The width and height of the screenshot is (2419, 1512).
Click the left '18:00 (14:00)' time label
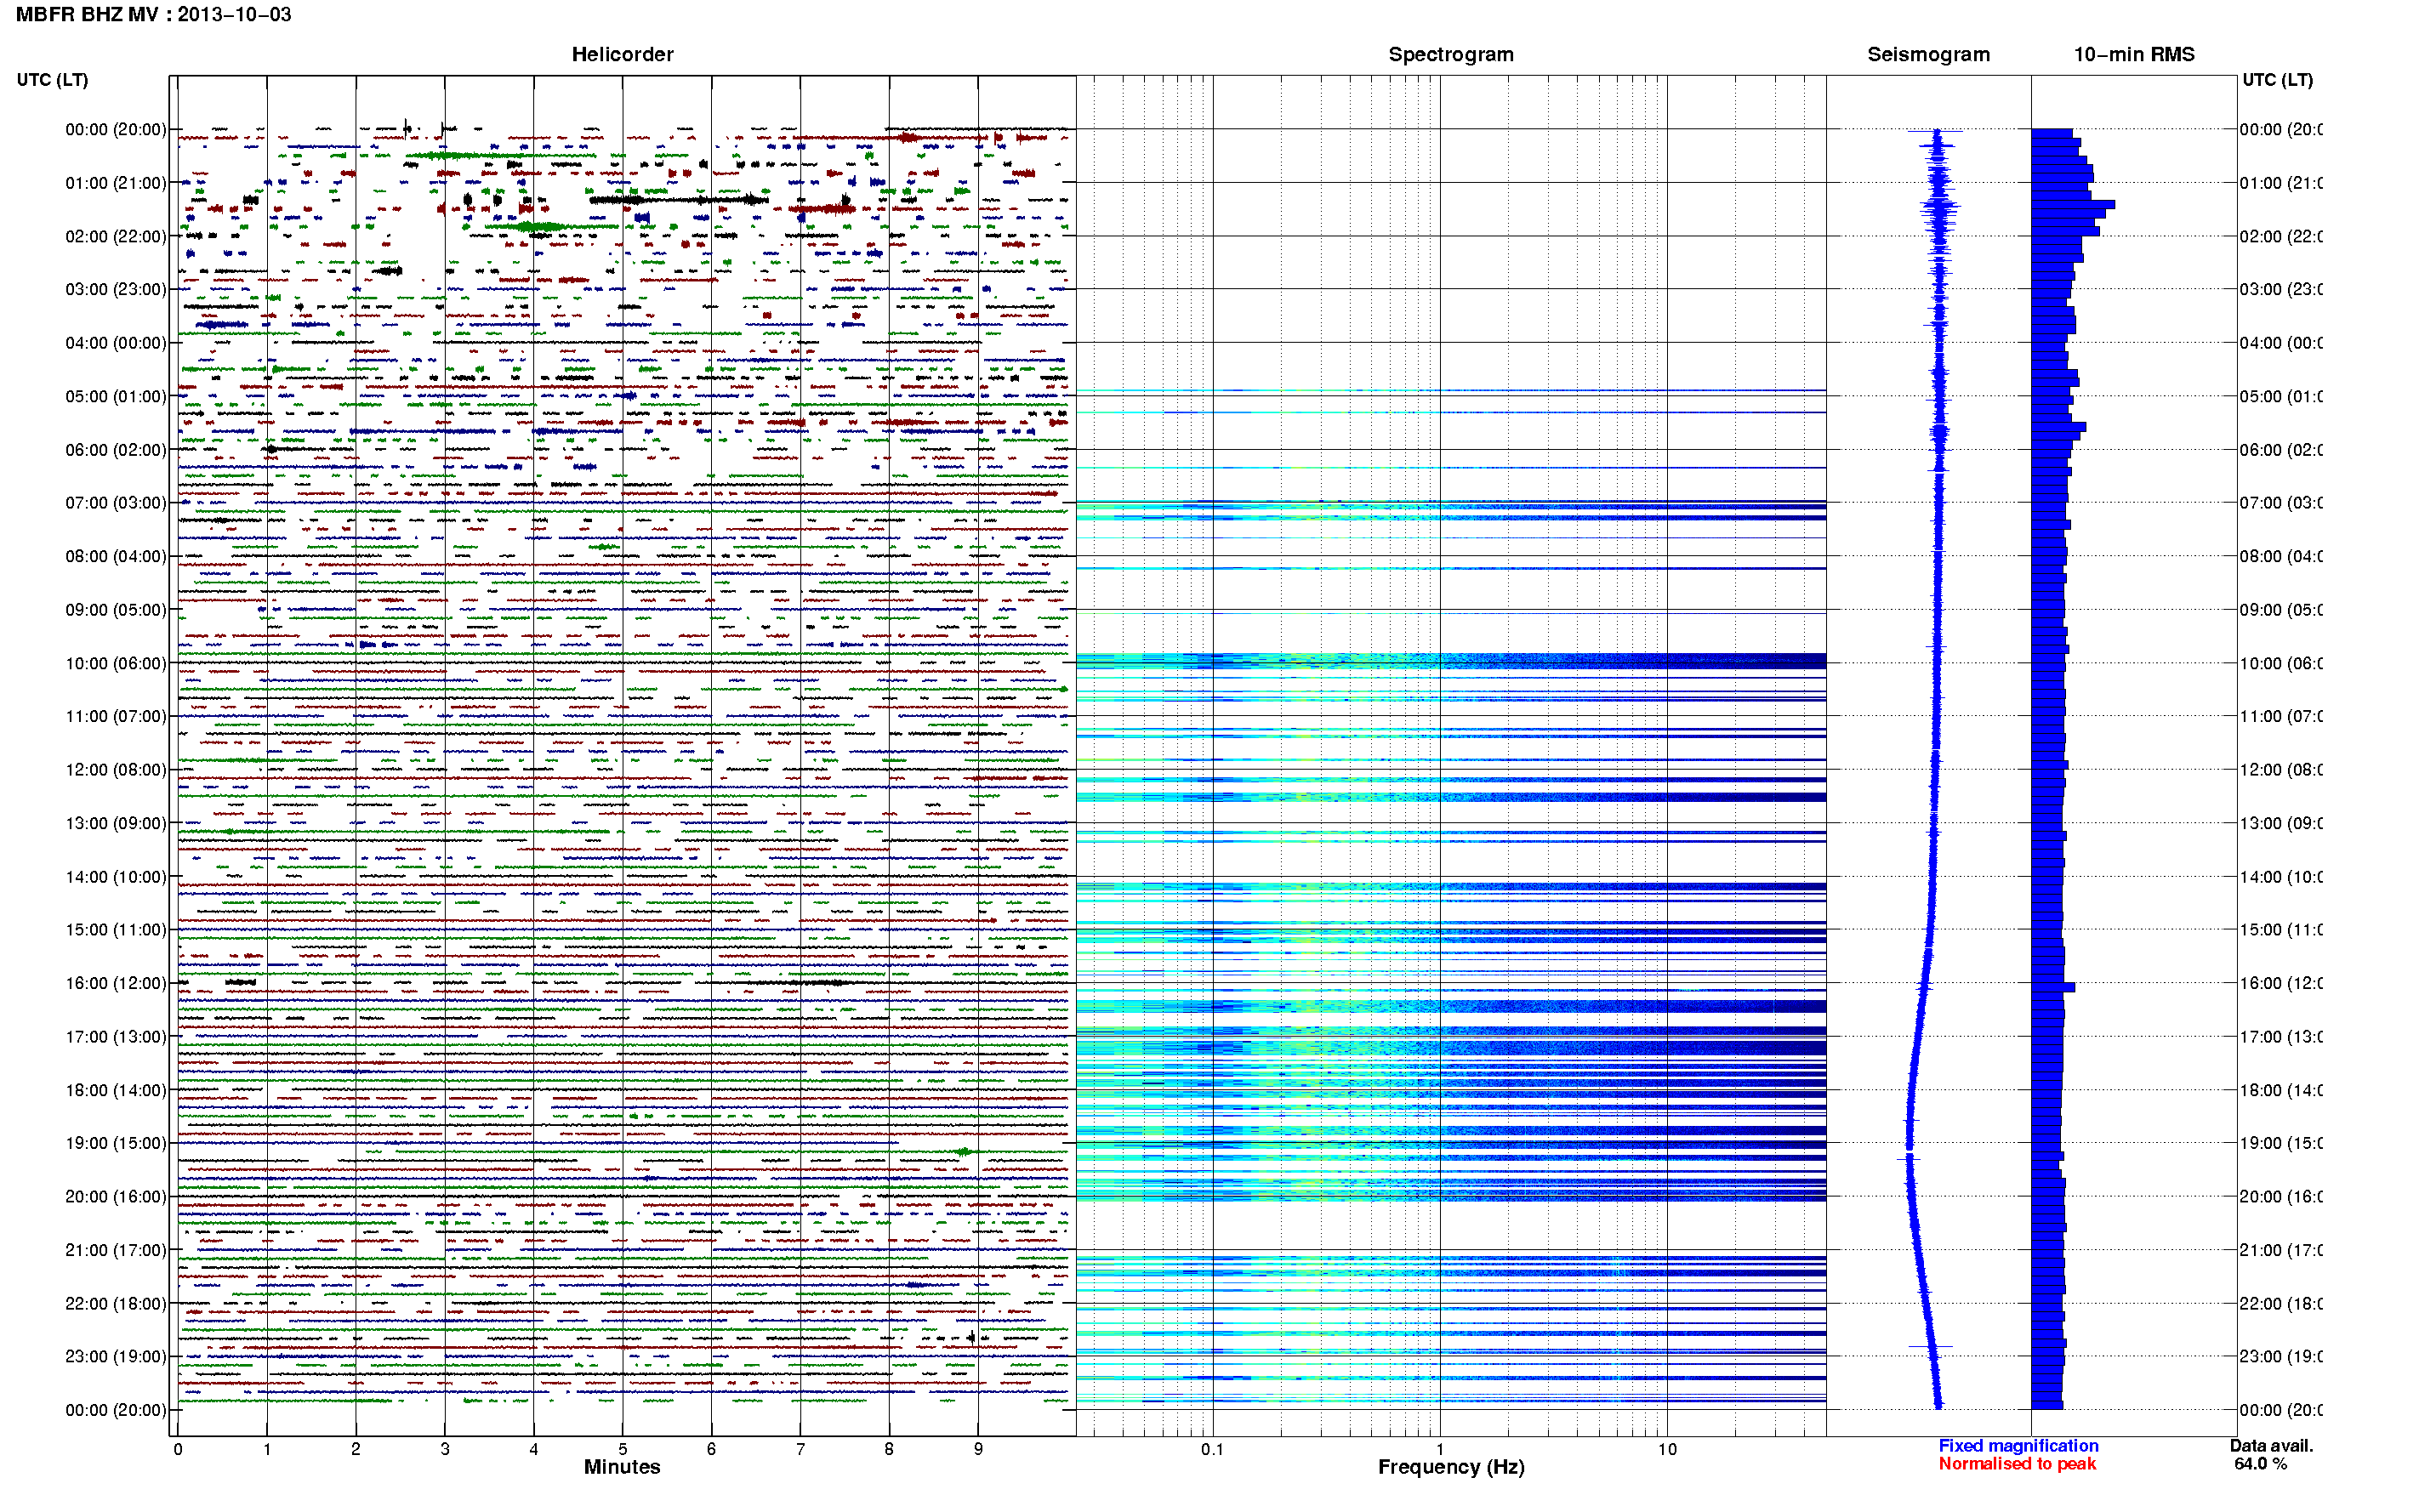click(116, 1091)
